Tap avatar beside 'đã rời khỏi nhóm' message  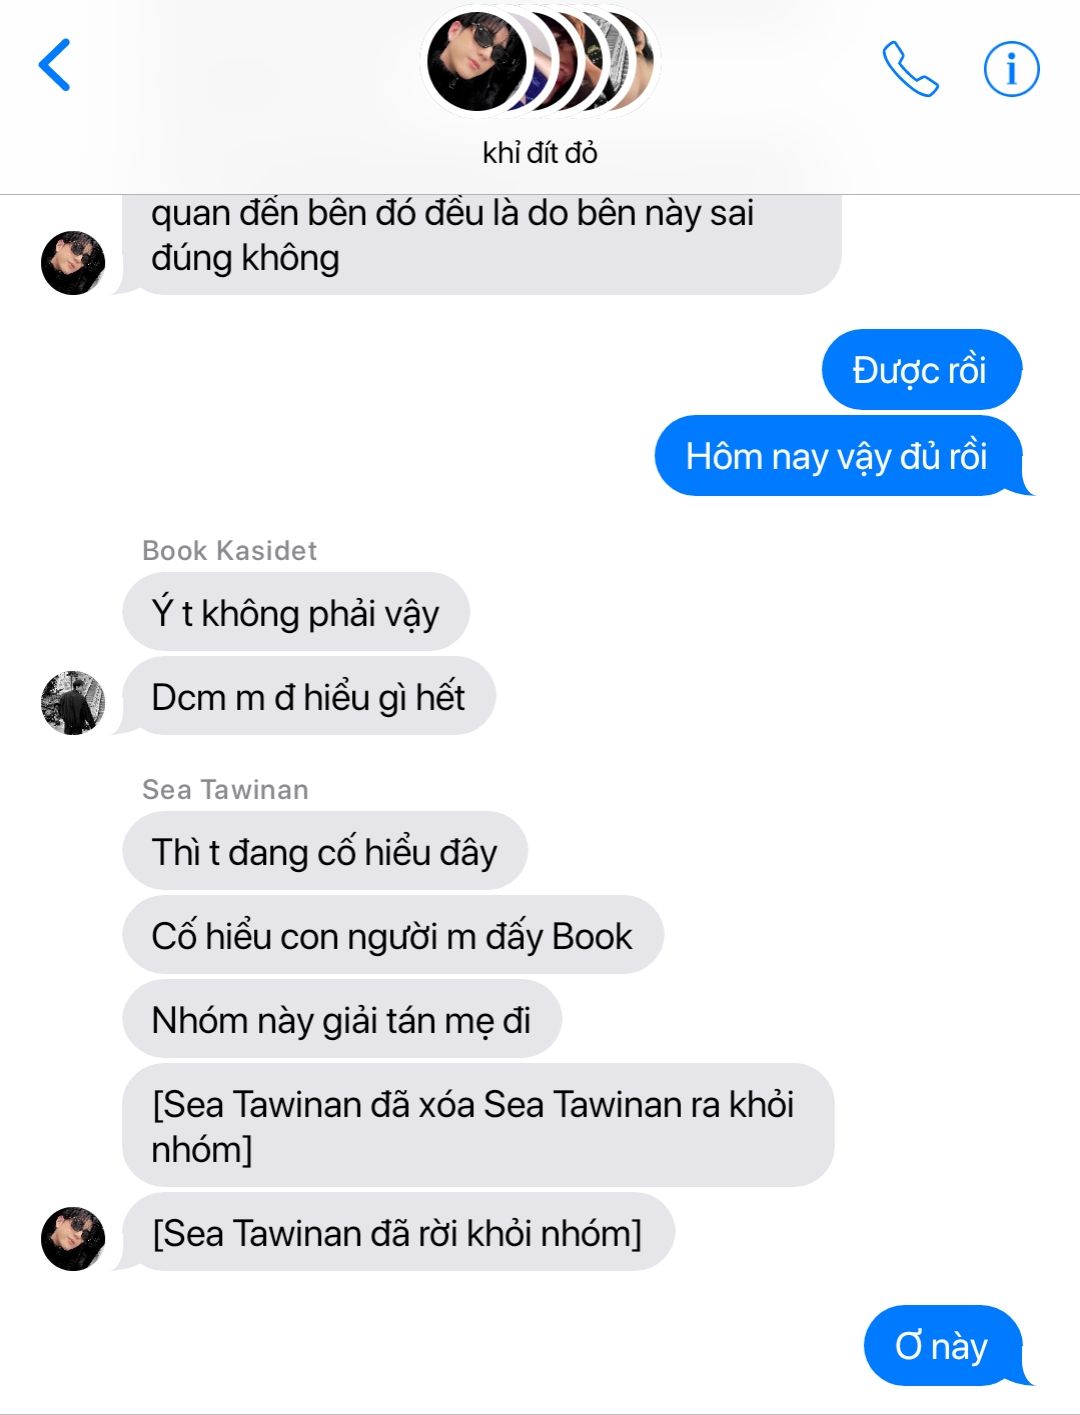73,1239
